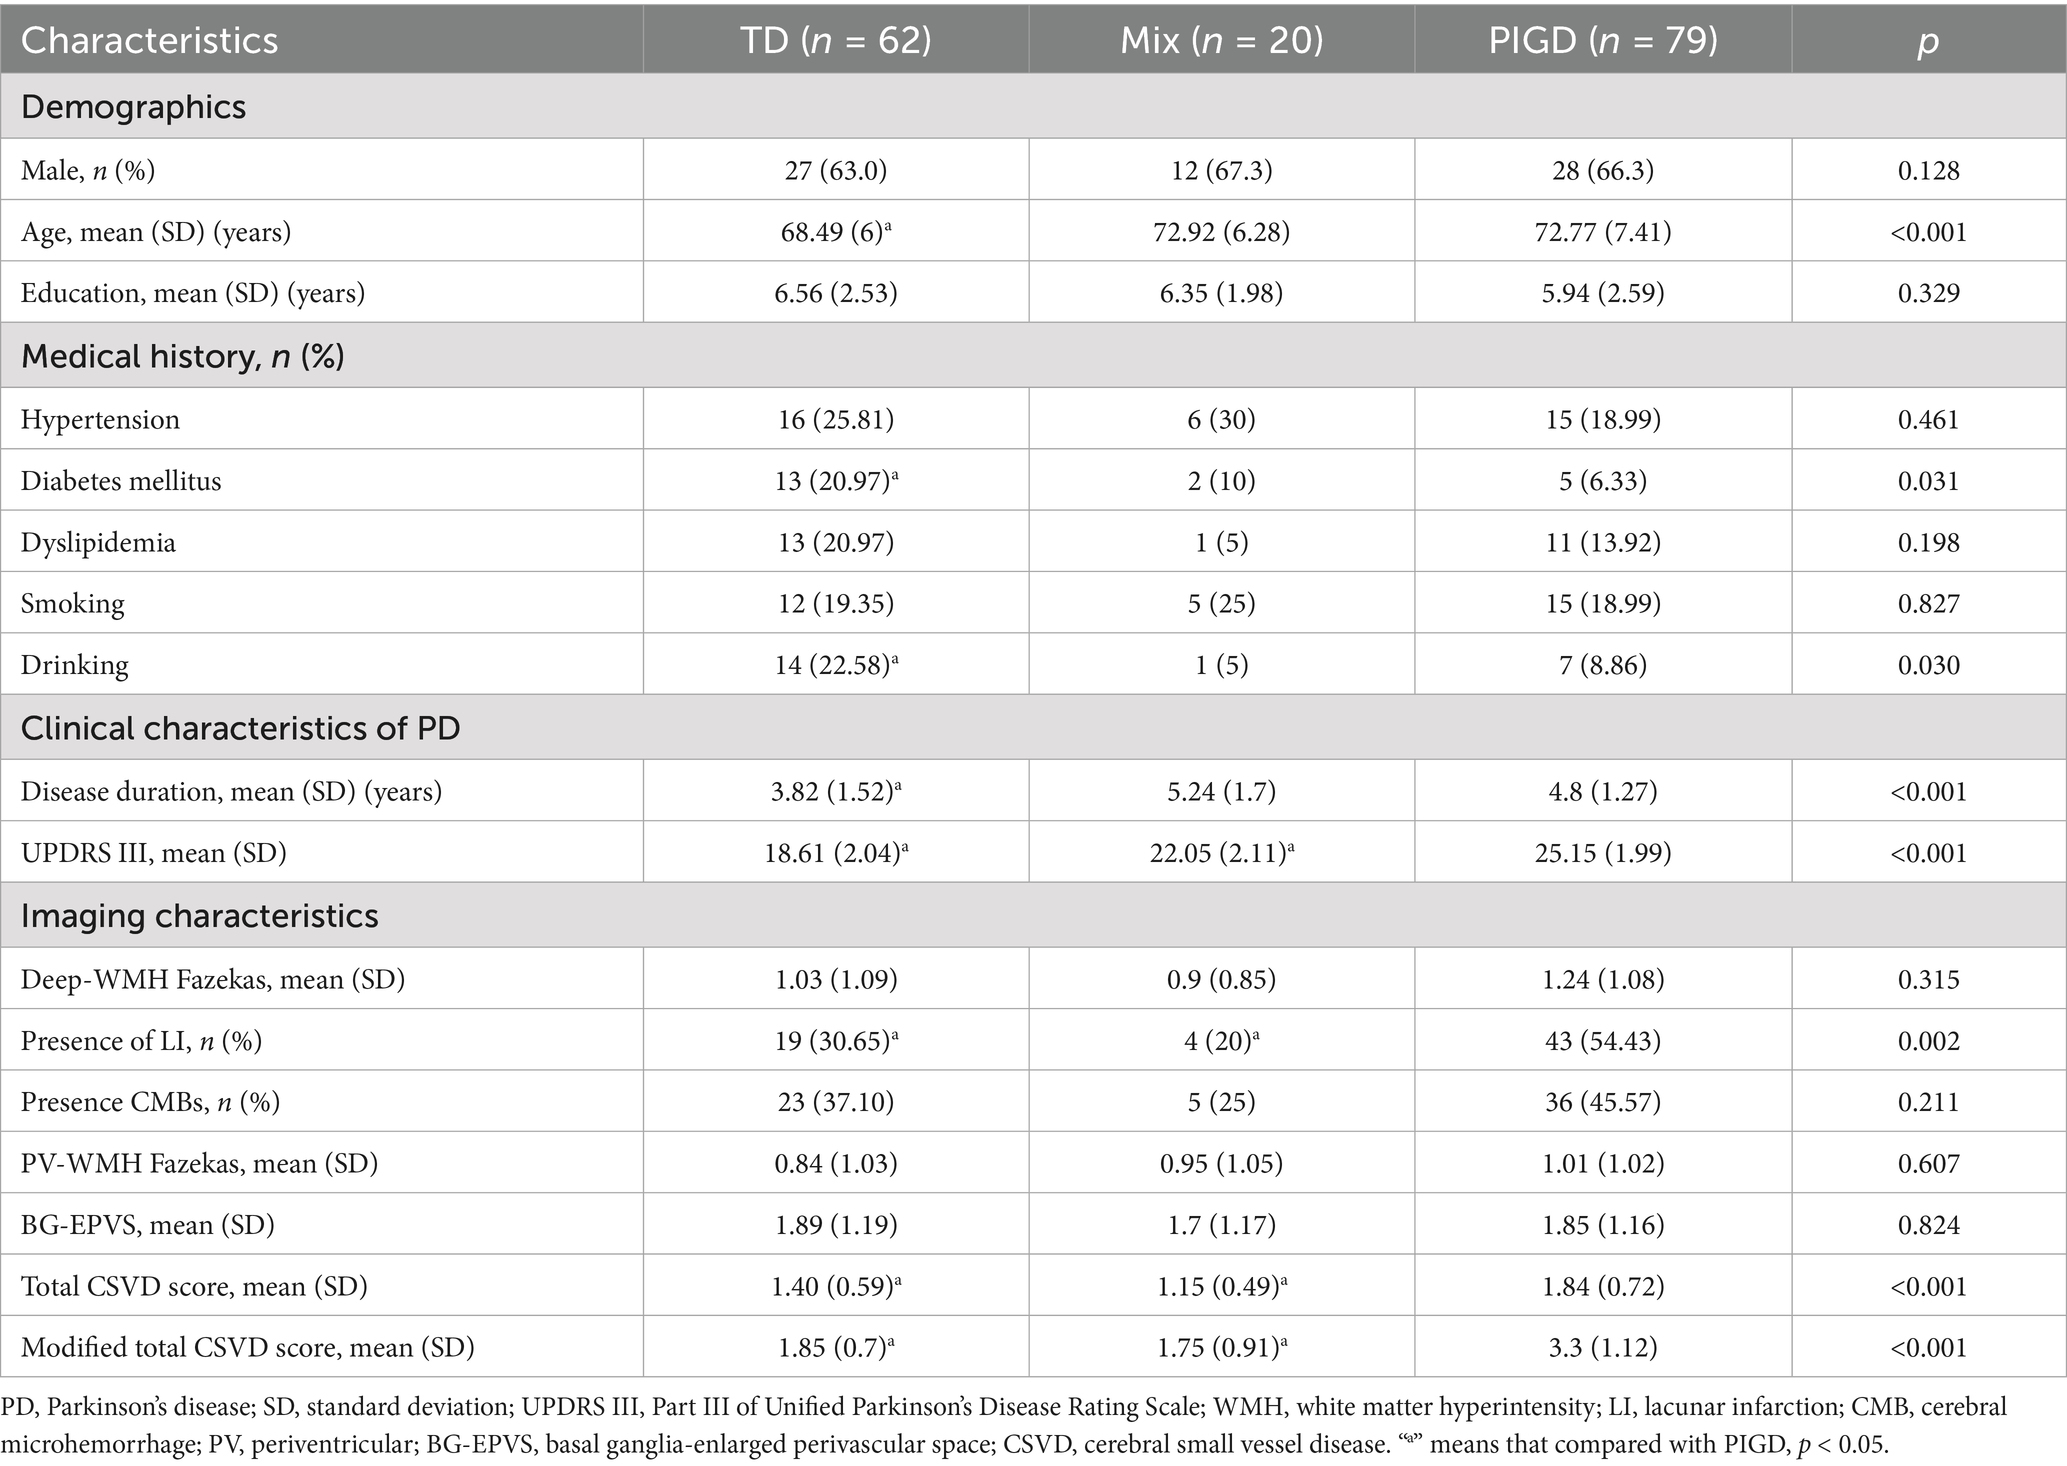Select the Dyslipidemia row label
This screenshot has height=1466, width=2067.
click(98, 543)
